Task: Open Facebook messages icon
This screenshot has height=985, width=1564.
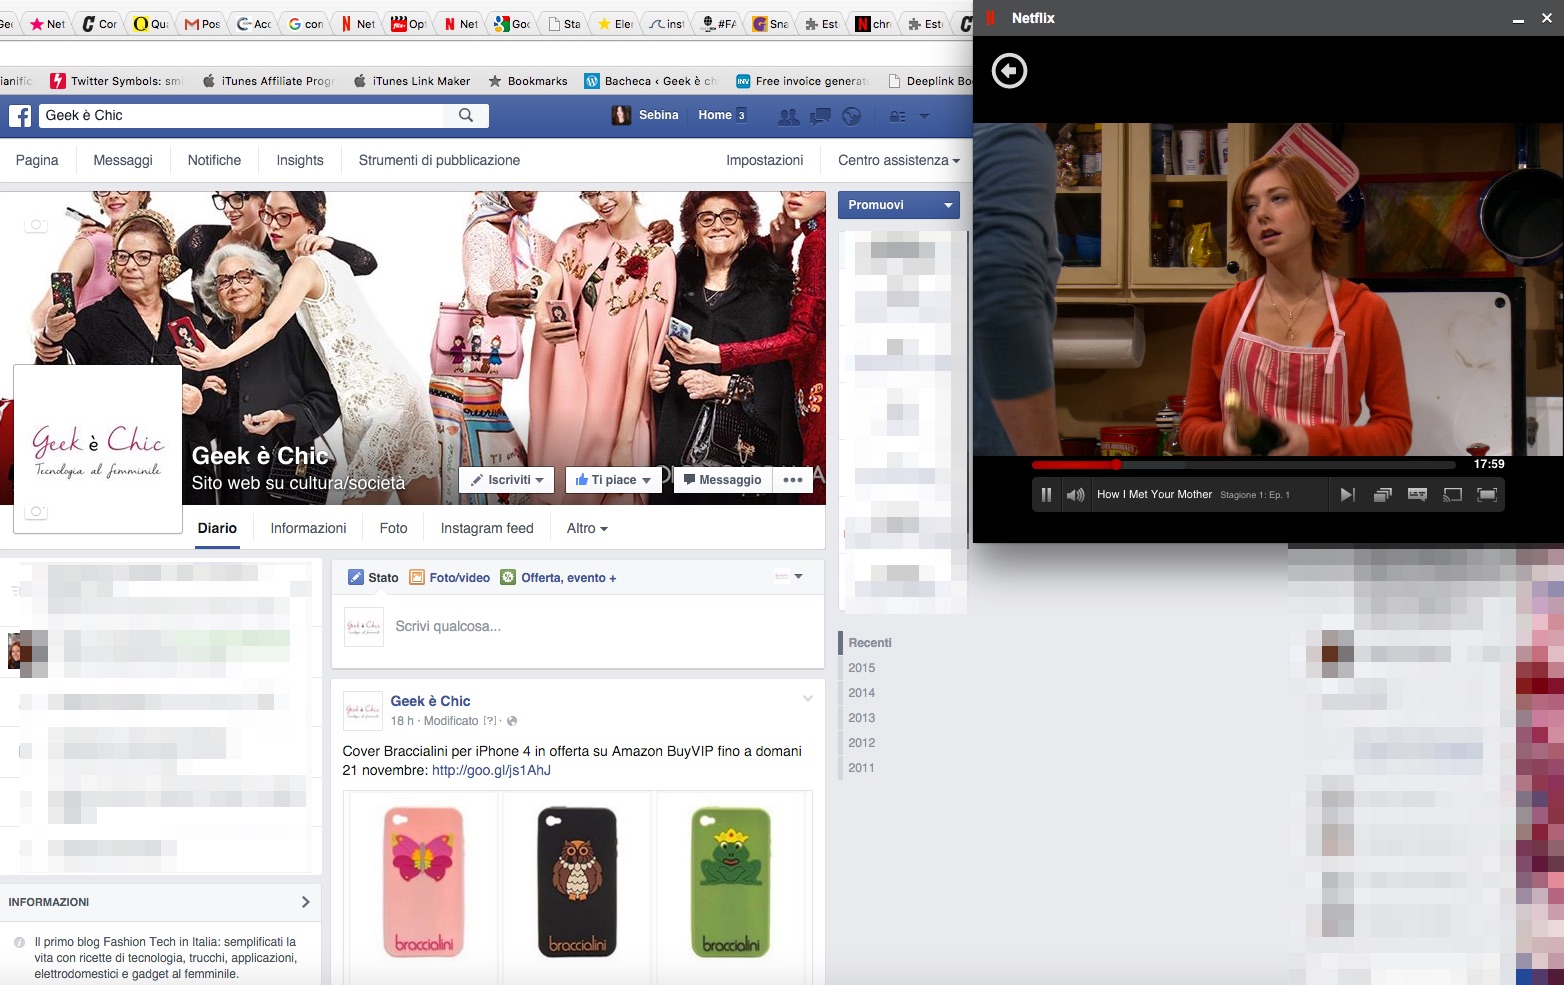Action: pyautogui.click(x=820, y=116)
